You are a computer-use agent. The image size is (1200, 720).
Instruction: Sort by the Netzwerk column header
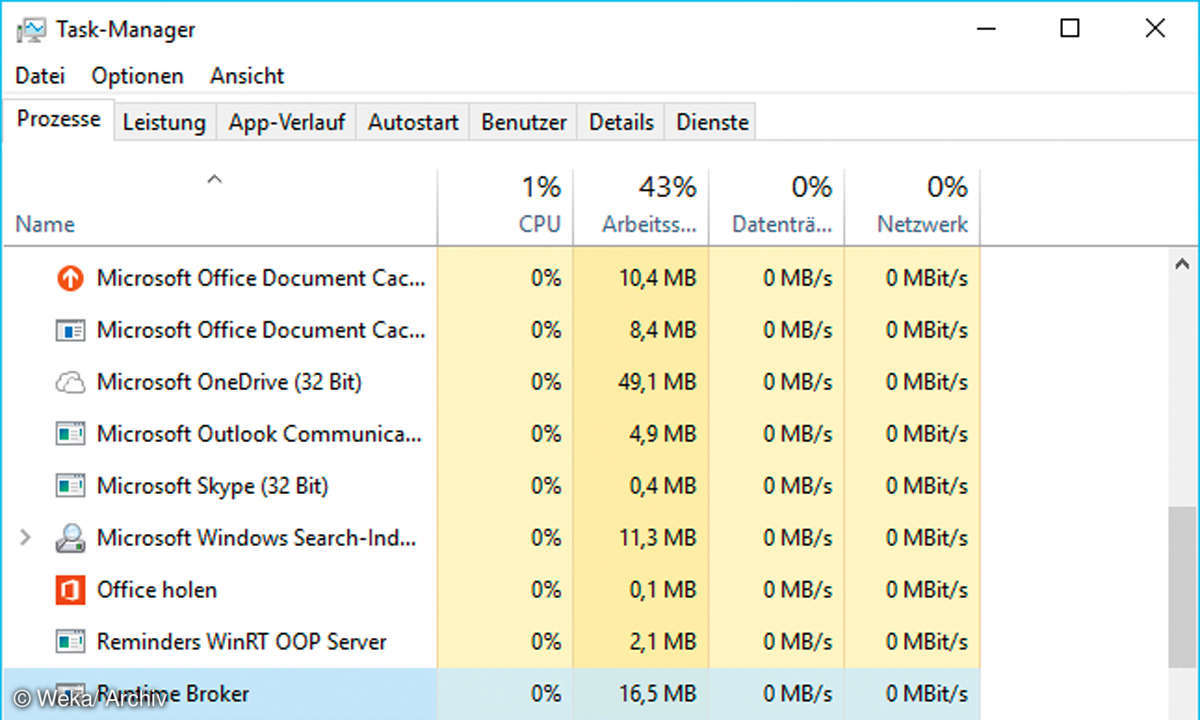[912, 205]
